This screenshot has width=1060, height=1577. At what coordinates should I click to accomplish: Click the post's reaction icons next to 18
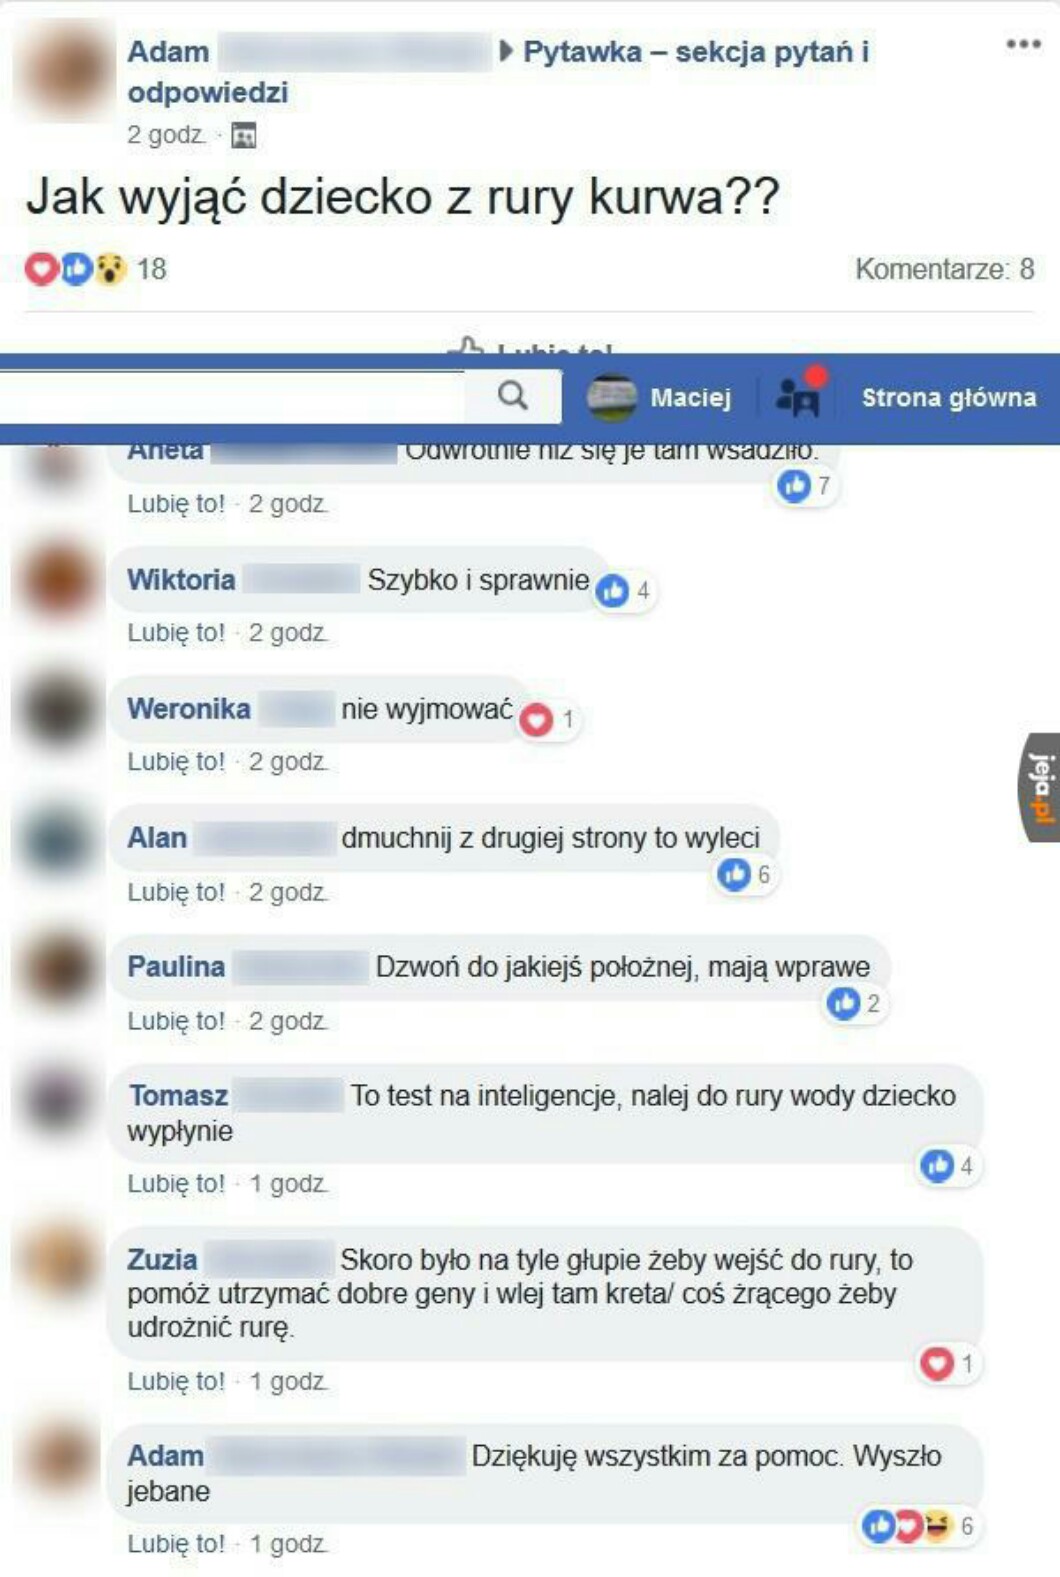tap(76, 268)
